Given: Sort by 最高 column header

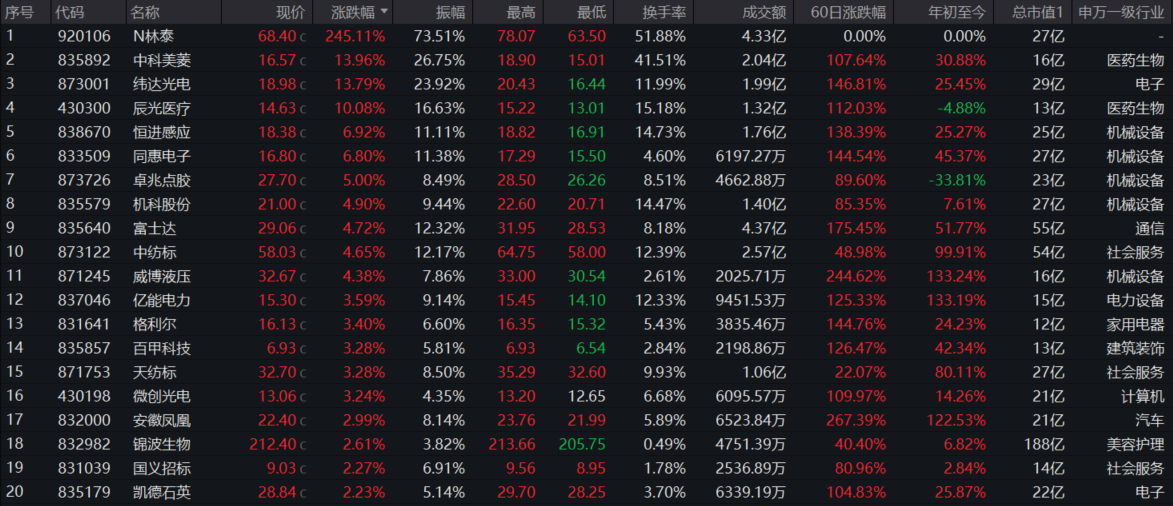Looking at the screenshot, I should [x=521, y=12].
